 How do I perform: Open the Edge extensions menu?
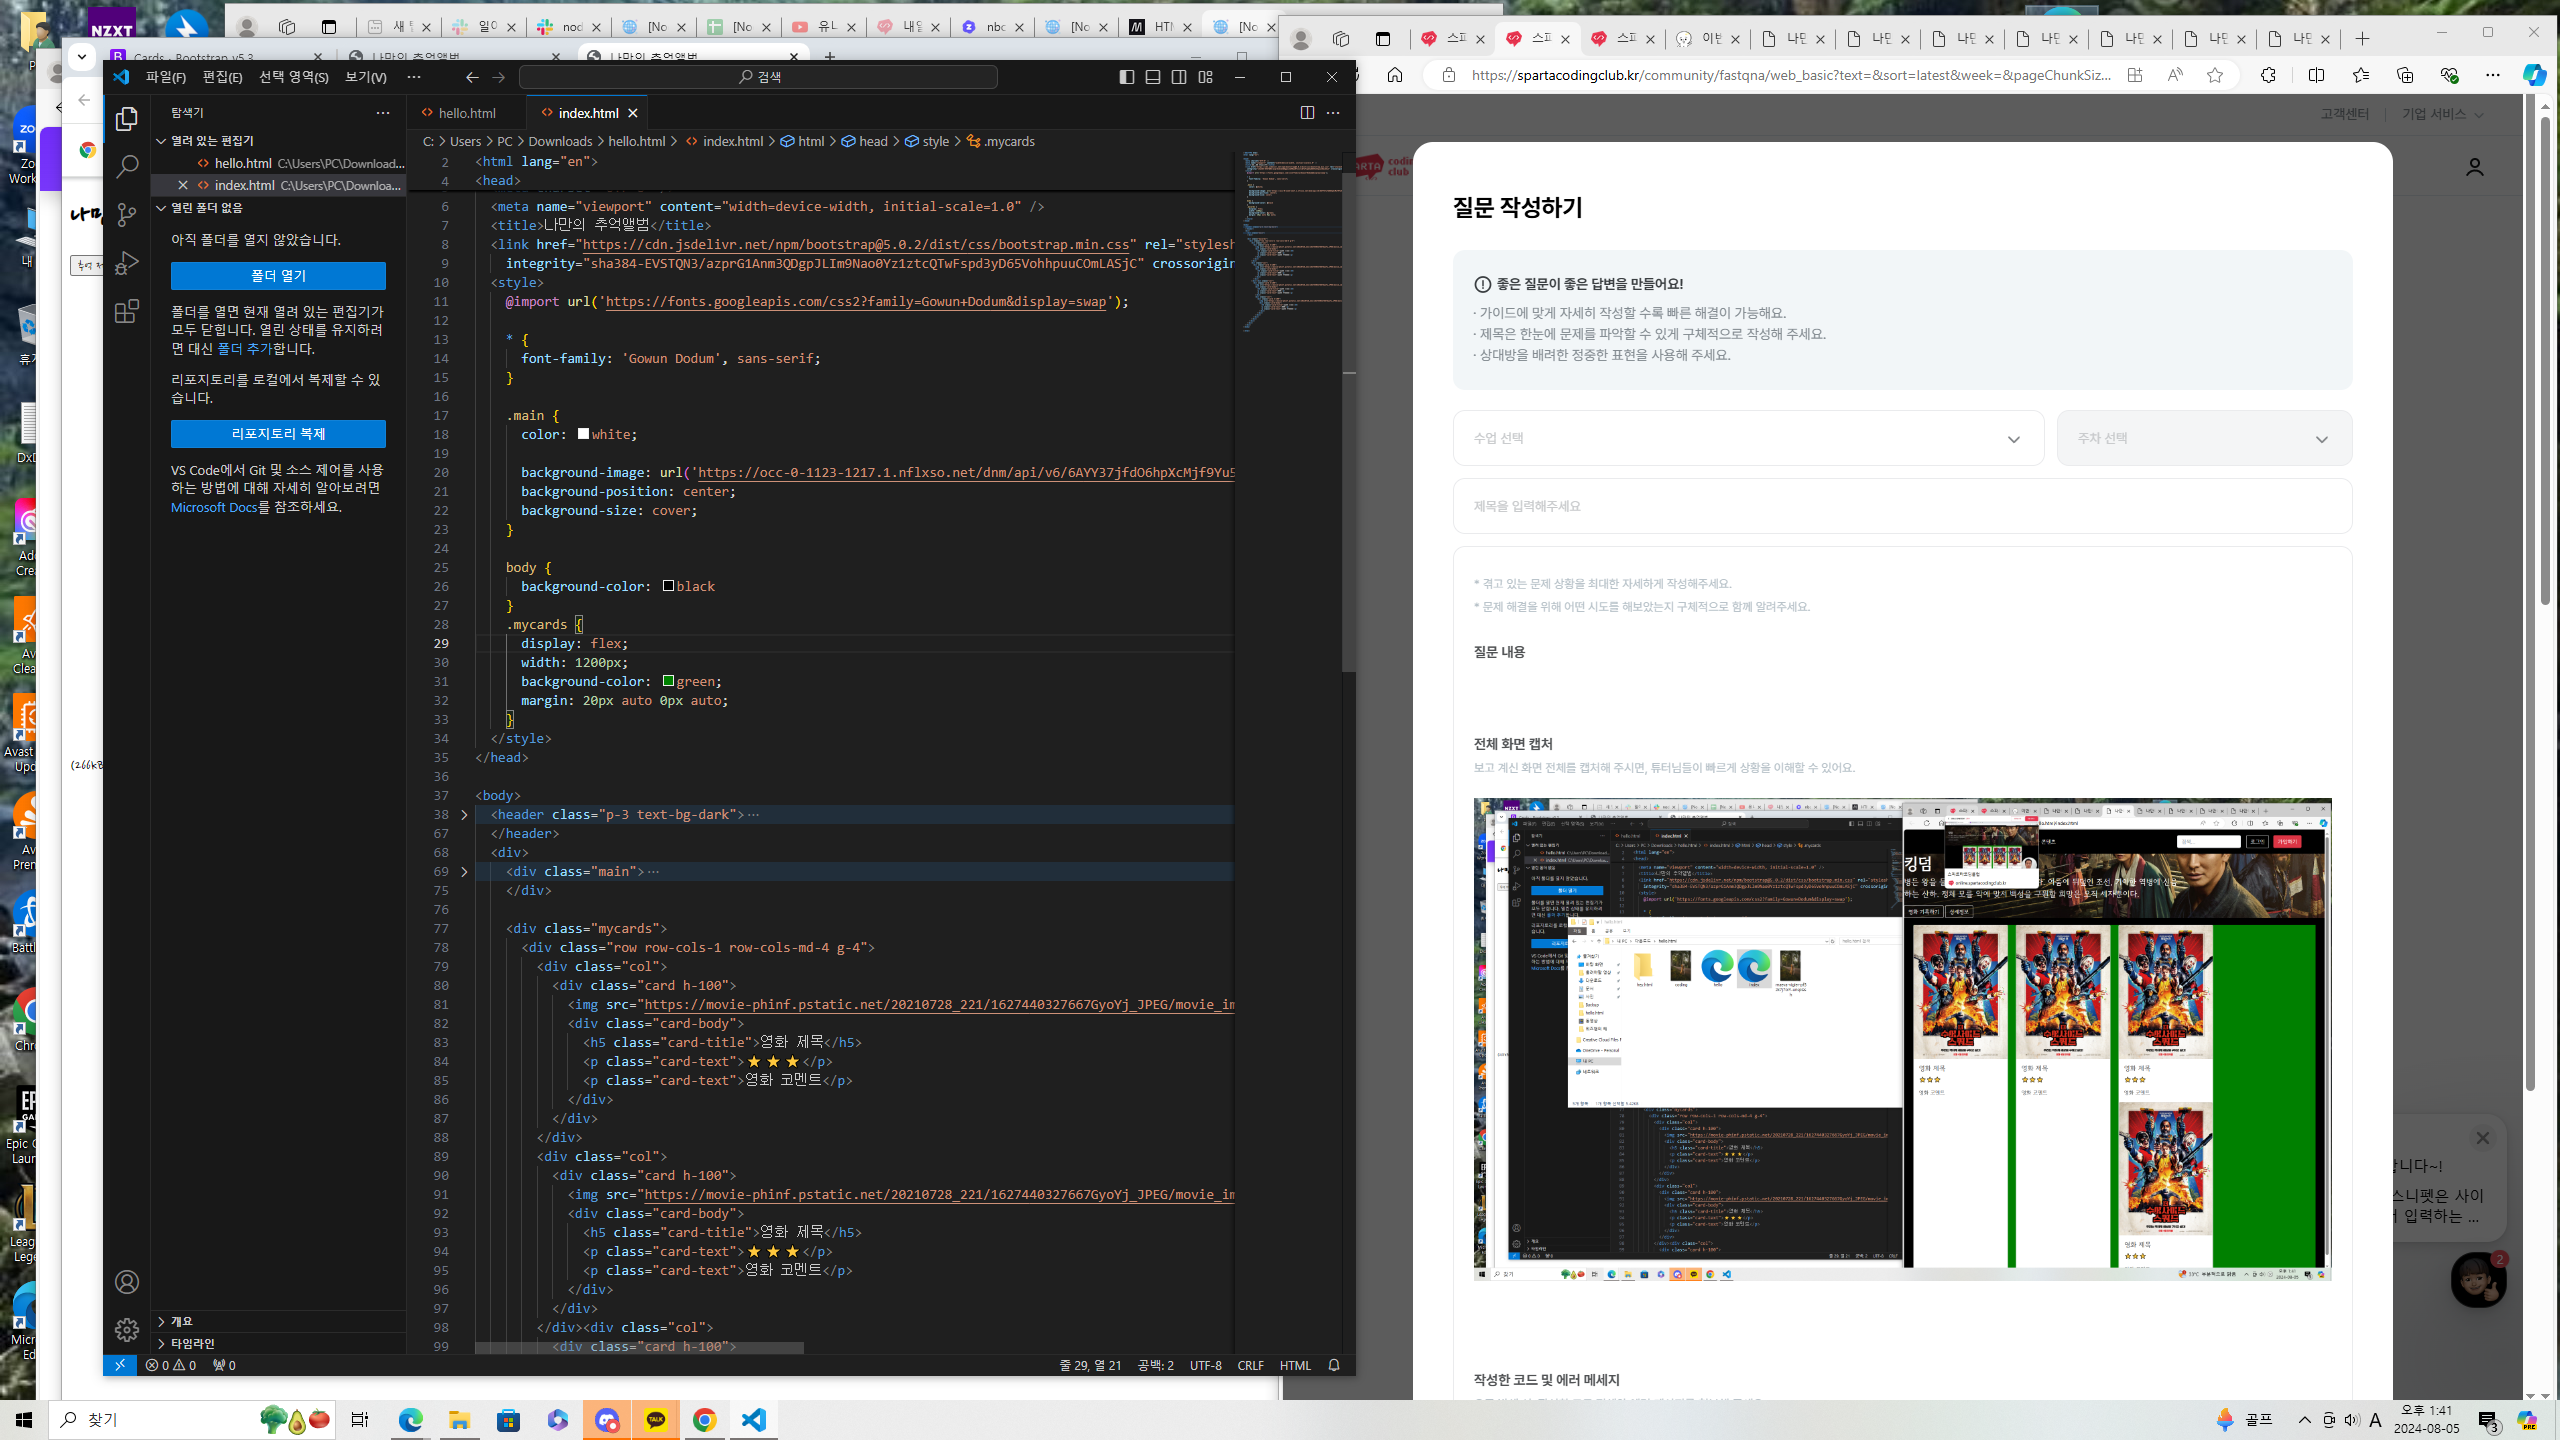point(2268,75)
